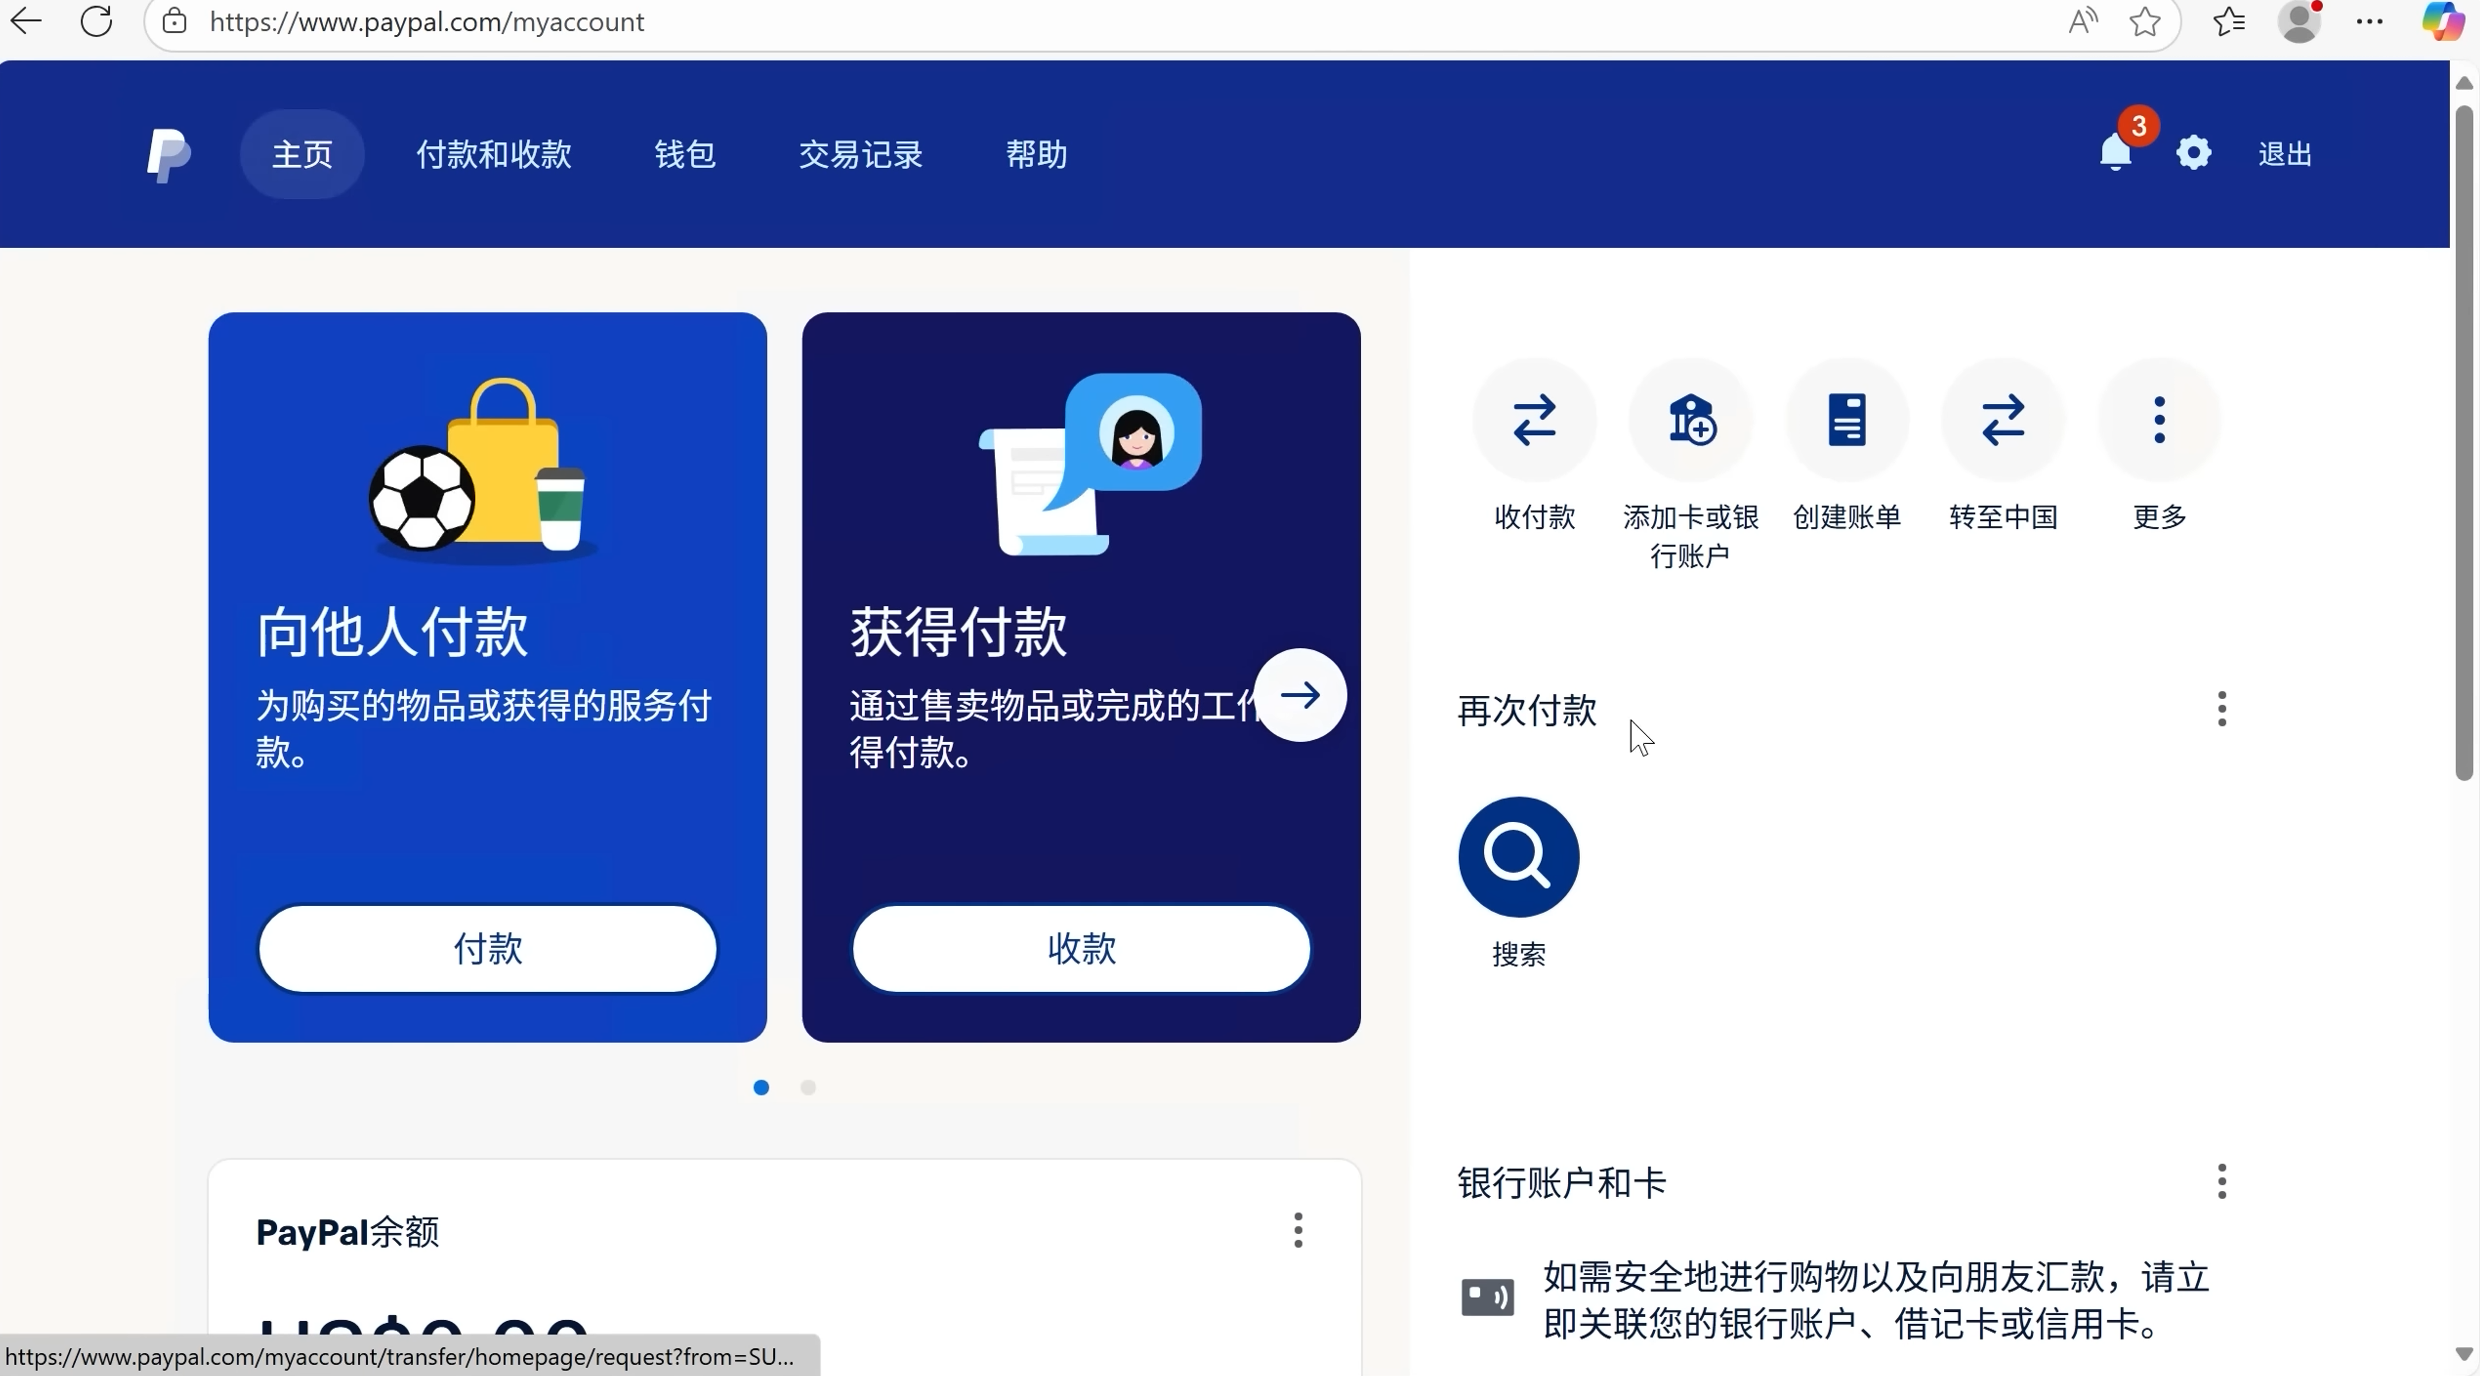This screenshot has width=2480, height=1376.
Task: Select the 收付款 transfer icon
Action: point(1535,420)
